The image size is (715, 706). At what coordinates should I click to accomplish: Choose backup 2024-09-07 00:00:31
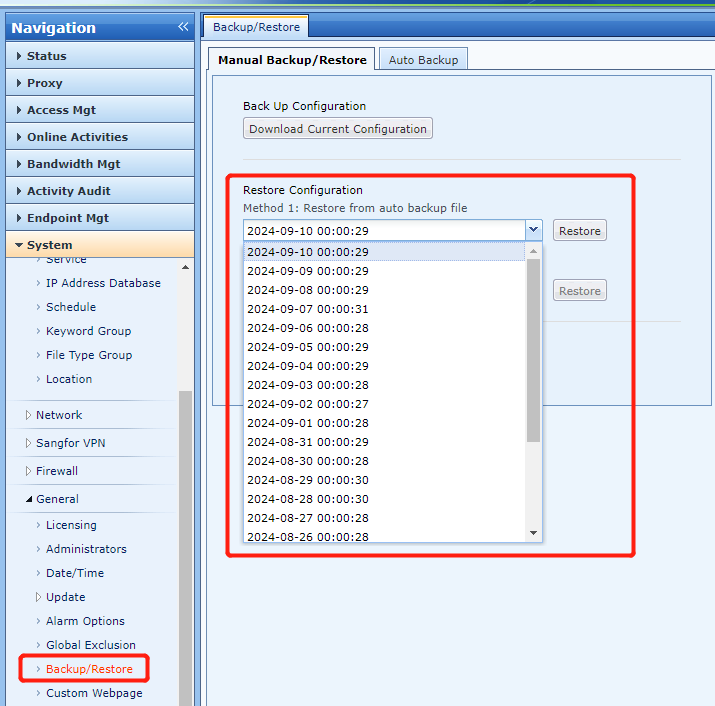(384, 309)
